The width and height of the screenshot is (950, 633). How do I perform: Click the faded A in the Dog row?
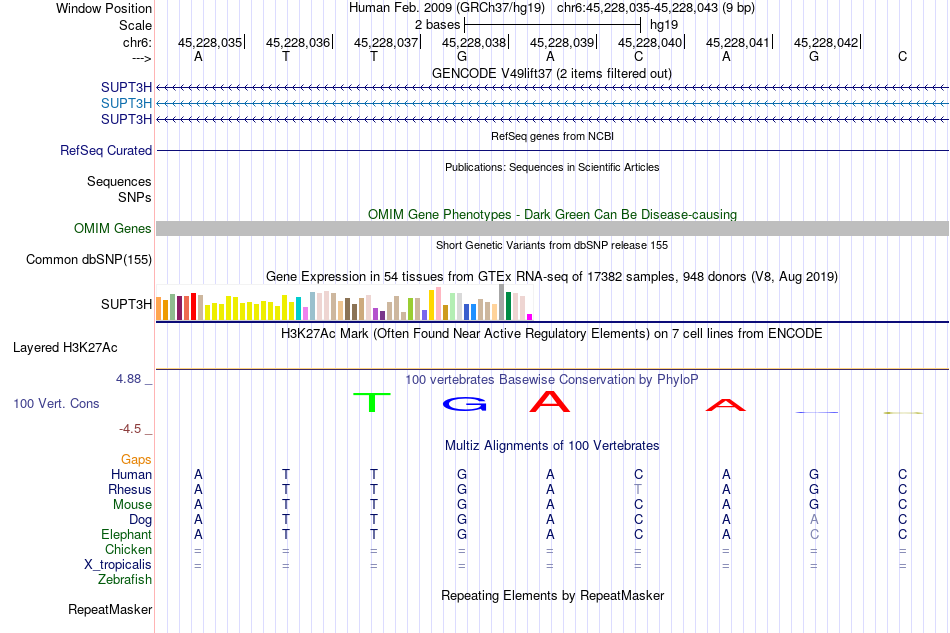[x=814, y=520]
